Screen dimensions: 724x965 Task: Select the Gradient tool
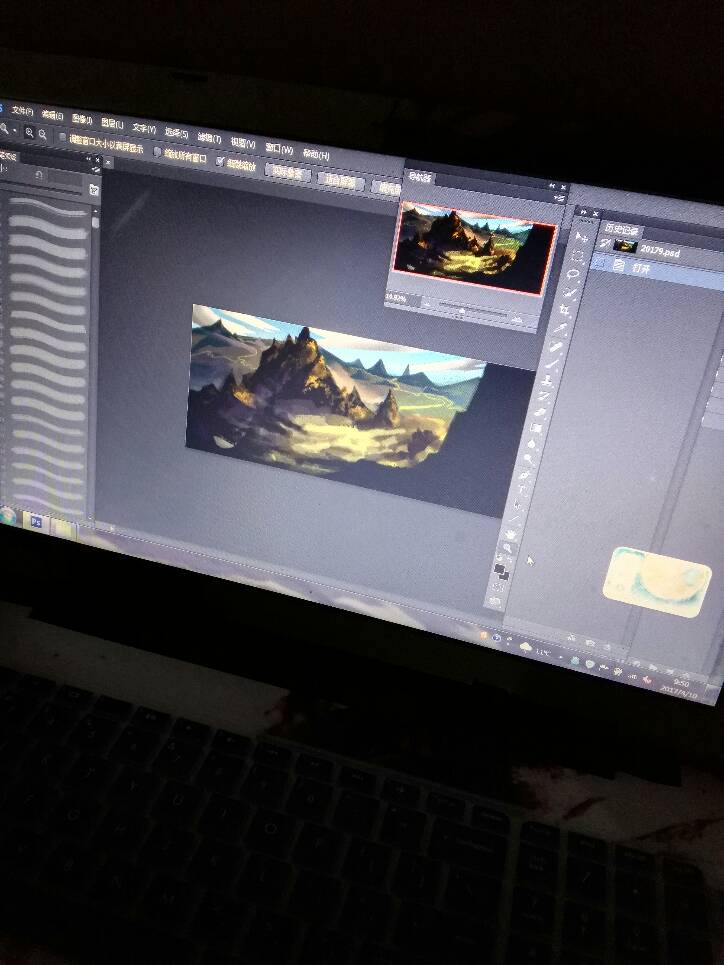[x=536, y=428]
